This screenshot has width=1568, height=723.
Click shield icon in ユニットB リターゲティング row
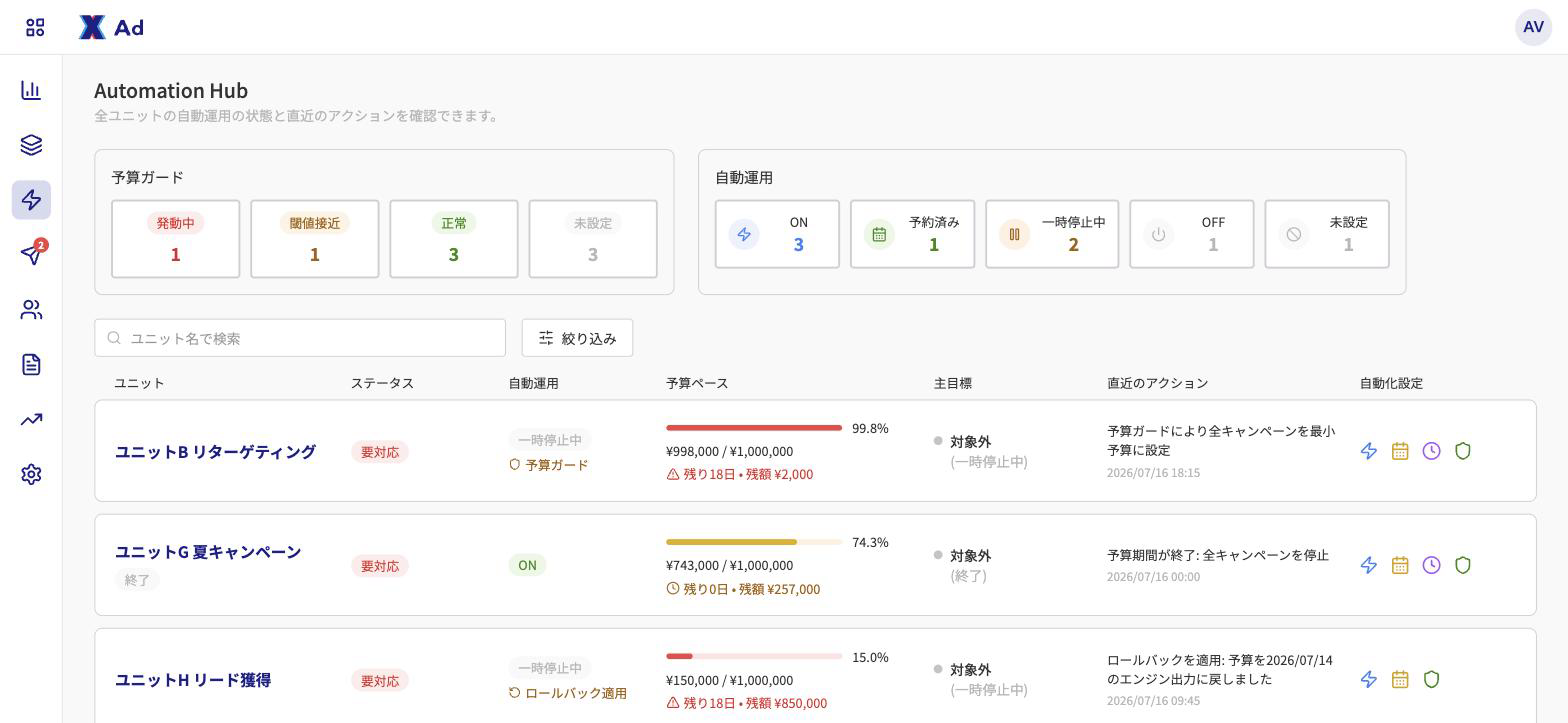pyautogui.click(x=1463, y=451)
